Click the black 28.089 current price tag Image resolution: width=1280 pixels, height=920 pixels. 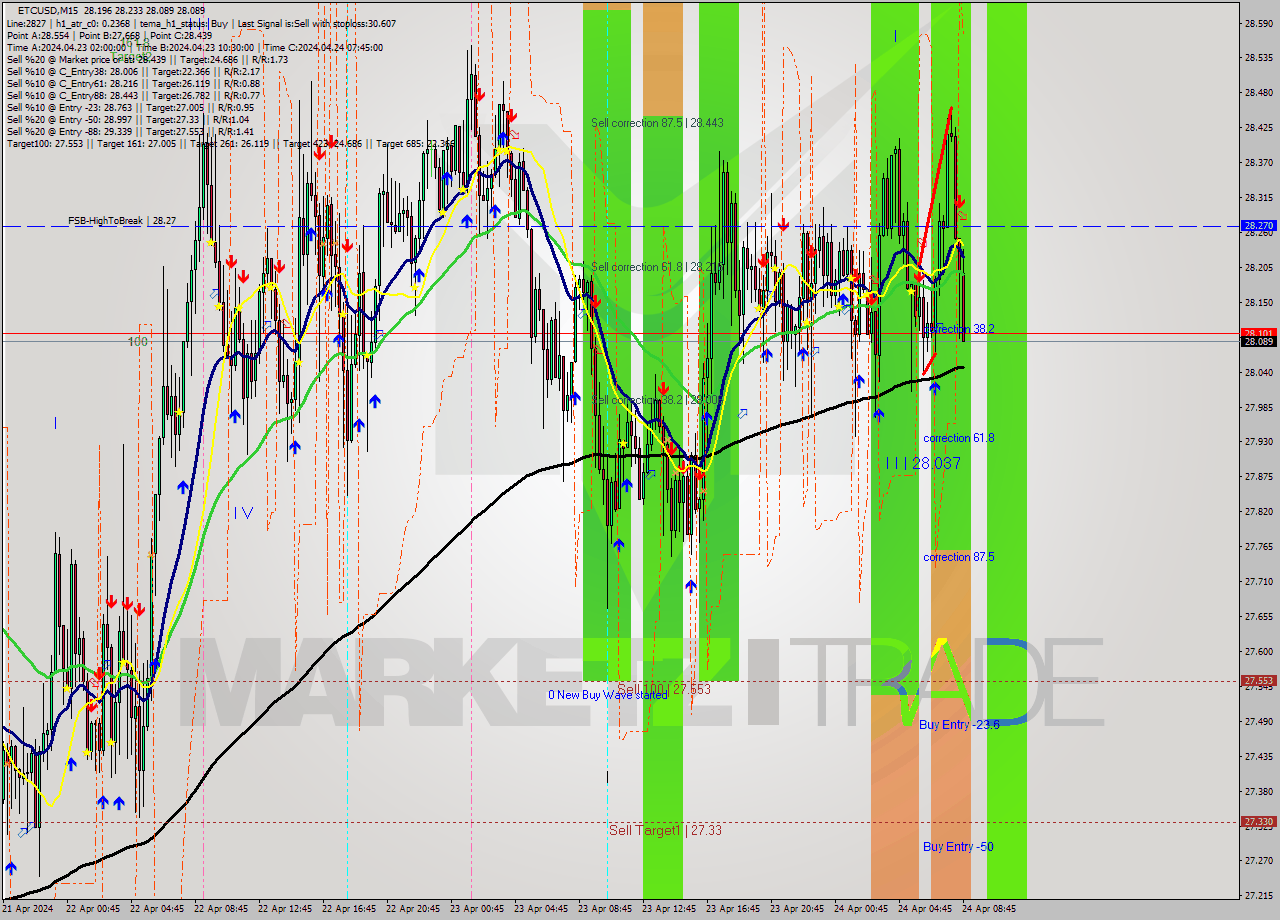tap(1258, 342)
